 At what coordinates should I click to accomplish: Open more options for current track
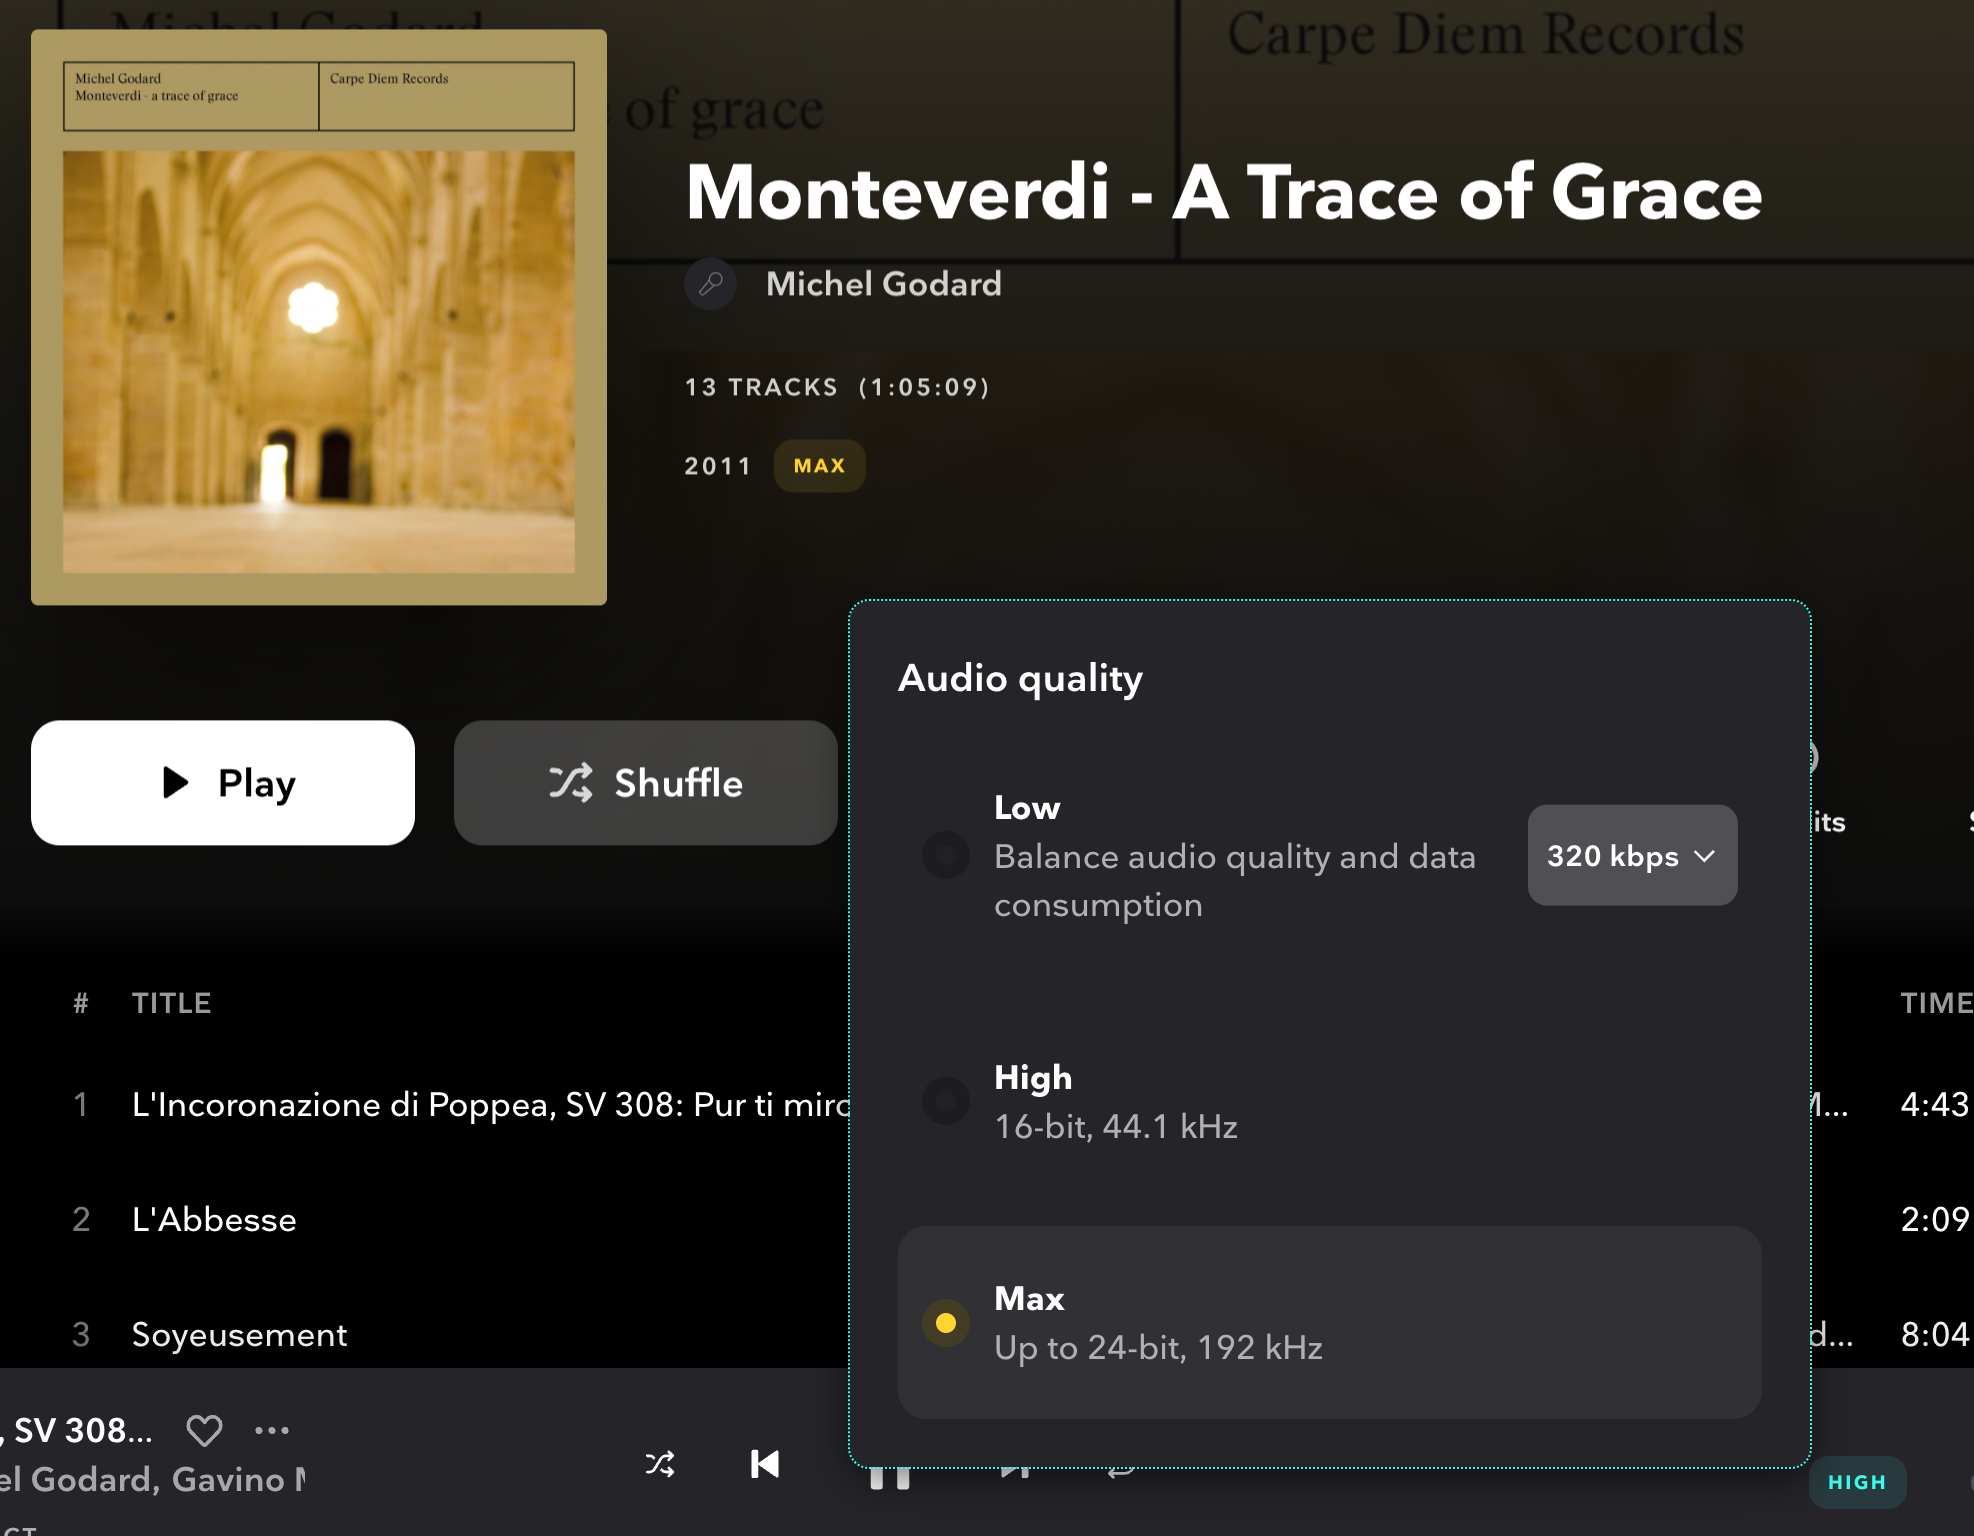point(272,1430)
